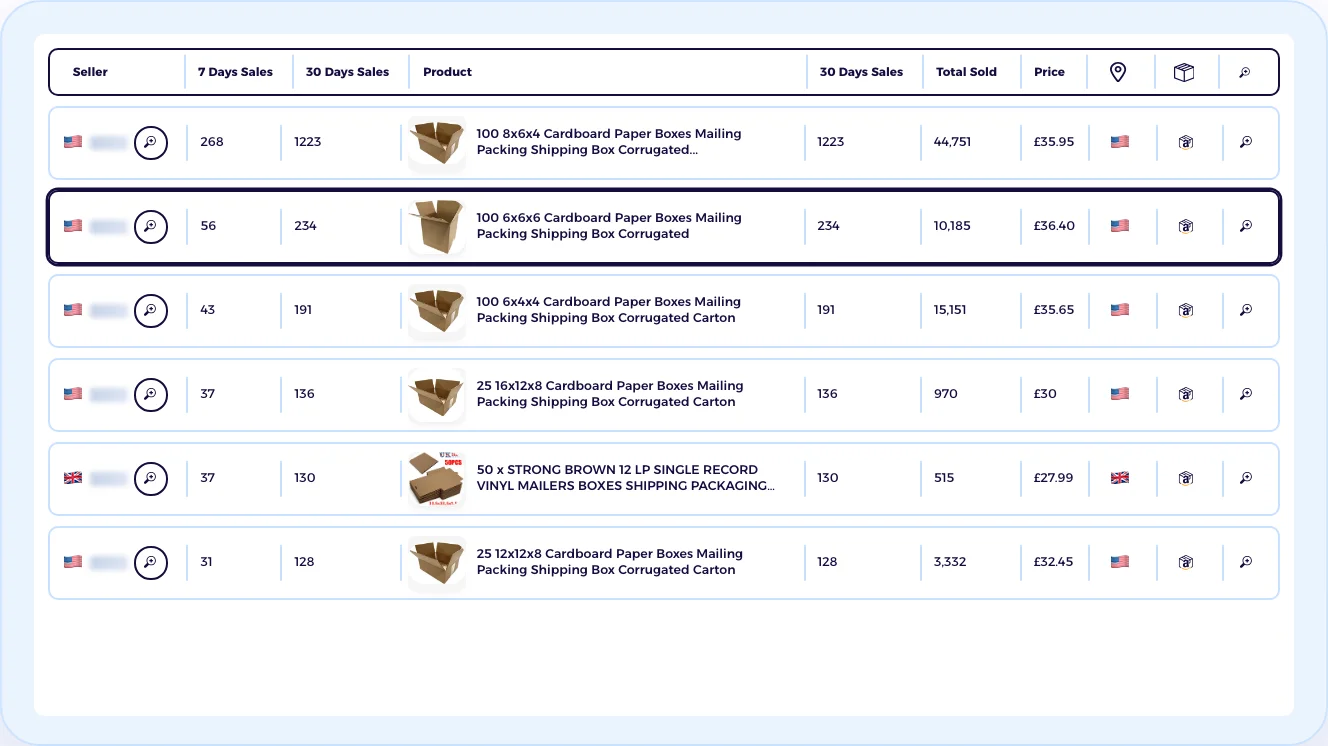
Task: Click seller search icon in 6x6x6 boxes row
Action: click(x=151, y=226)
